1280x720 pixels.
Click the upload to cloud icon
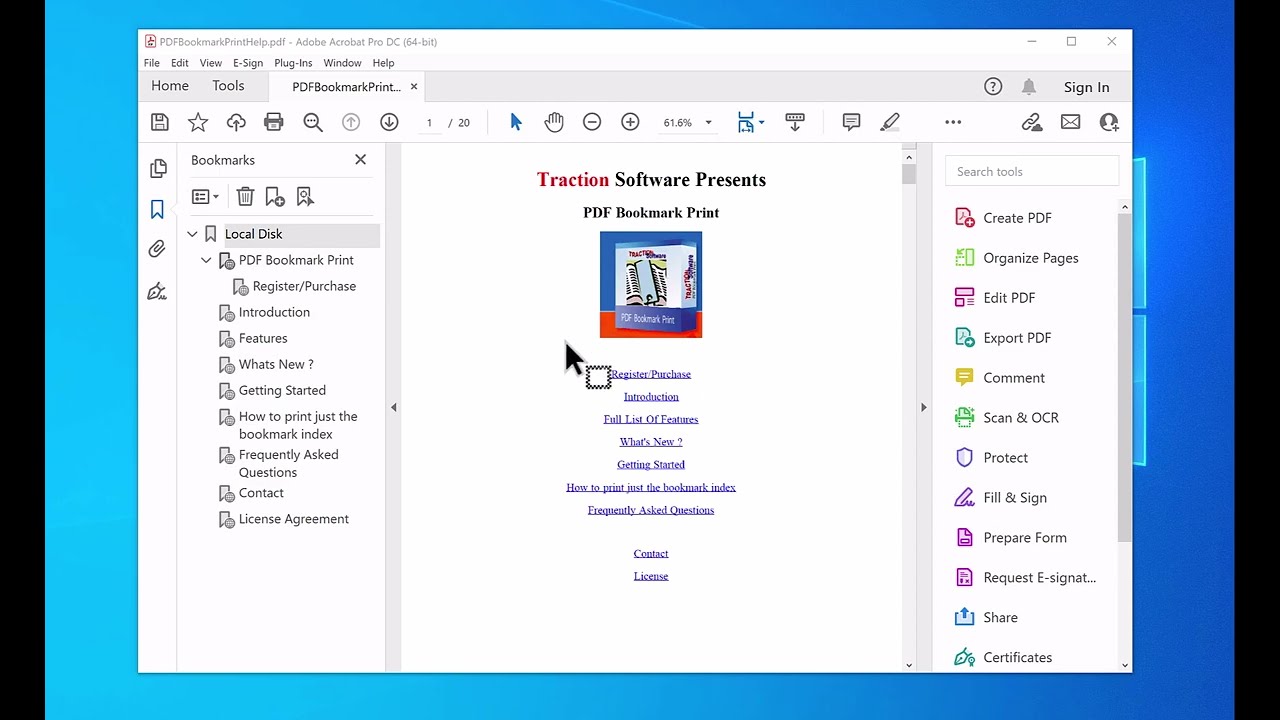tap(236, 122)
